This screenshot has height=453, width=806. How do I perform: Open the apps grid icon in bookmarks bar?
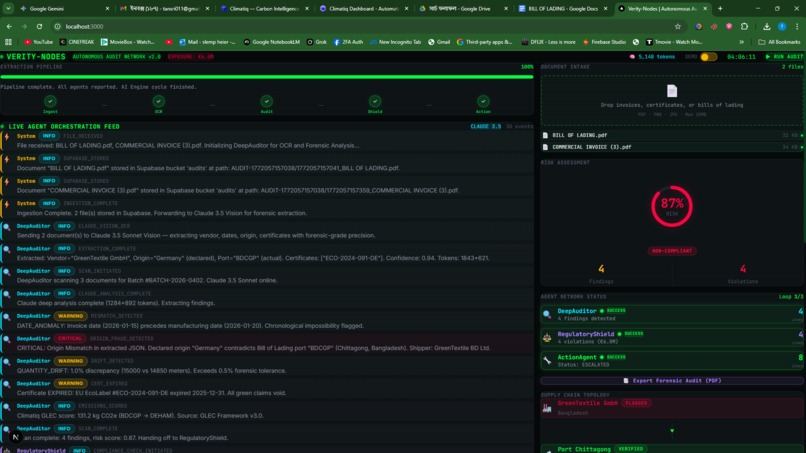(8, 42)
